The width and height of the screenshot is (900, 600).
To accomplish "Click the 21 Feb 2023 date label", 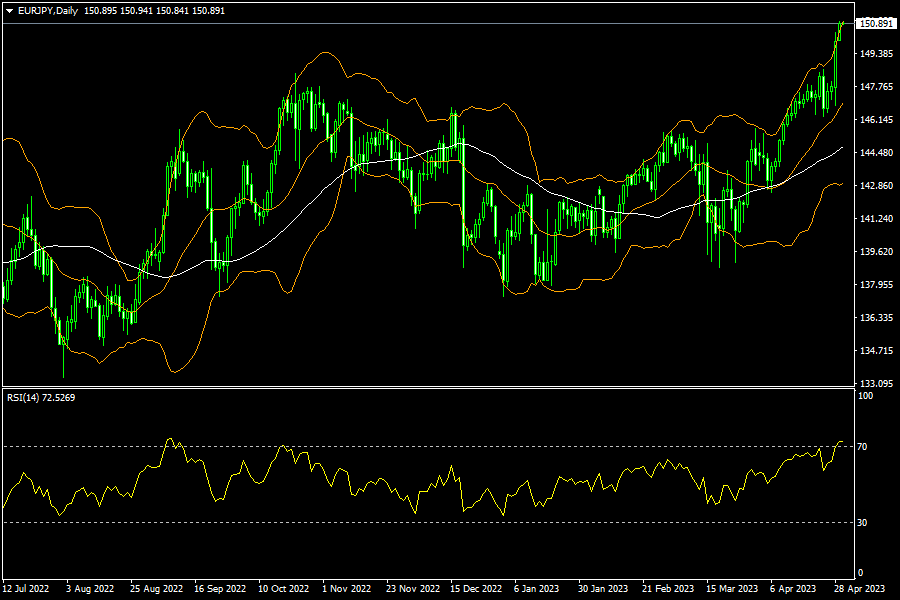I will pos(668,589).
